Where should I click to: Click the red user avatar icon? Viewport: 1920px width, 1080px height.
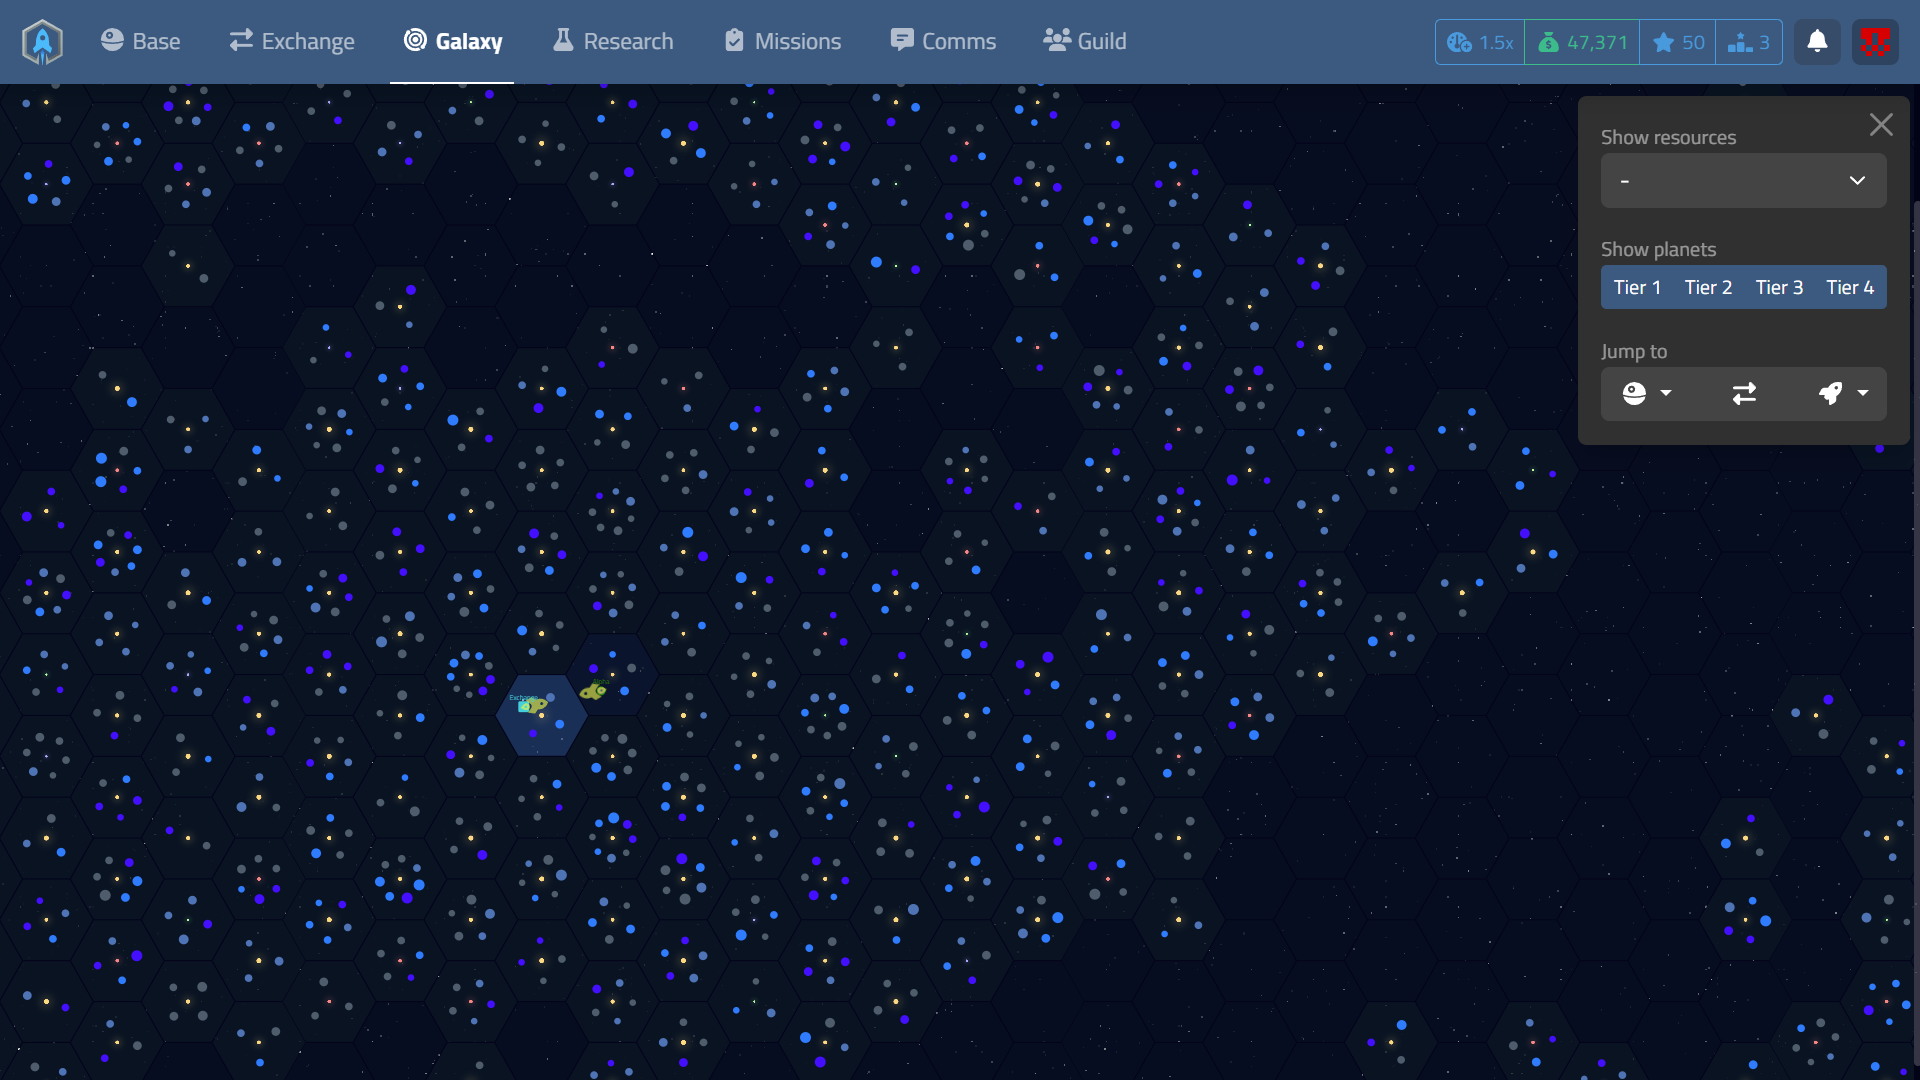[1875, 42]
